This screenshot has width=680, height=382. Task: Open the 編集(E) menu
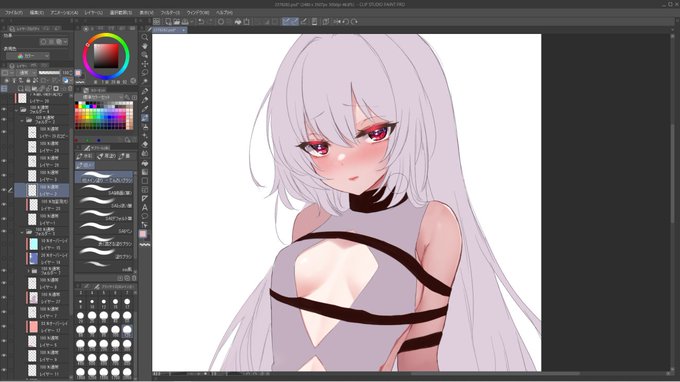click(x=36, y=13)
